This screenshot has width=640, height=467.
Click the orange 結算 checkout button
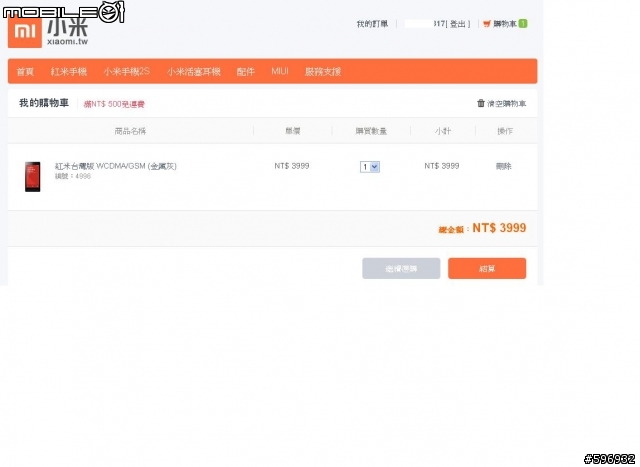pyautogui.click(x=487, y=269)
